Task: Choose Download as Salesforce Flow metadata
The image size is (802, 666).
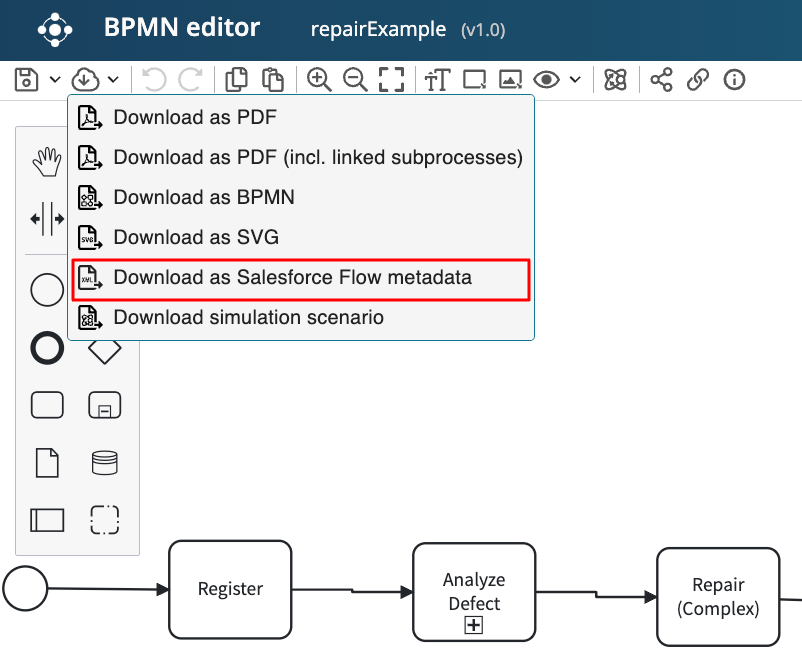Action: click(x=292, y=278)
